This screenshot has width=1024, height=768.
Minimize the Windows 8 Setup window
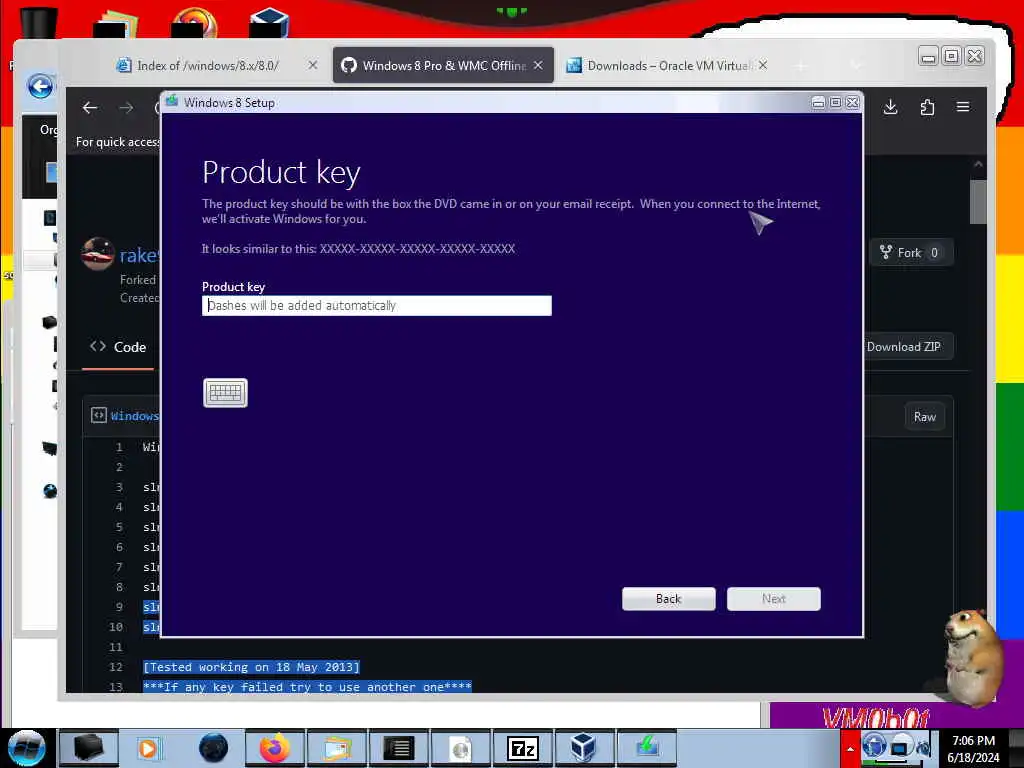pos(818,103)
